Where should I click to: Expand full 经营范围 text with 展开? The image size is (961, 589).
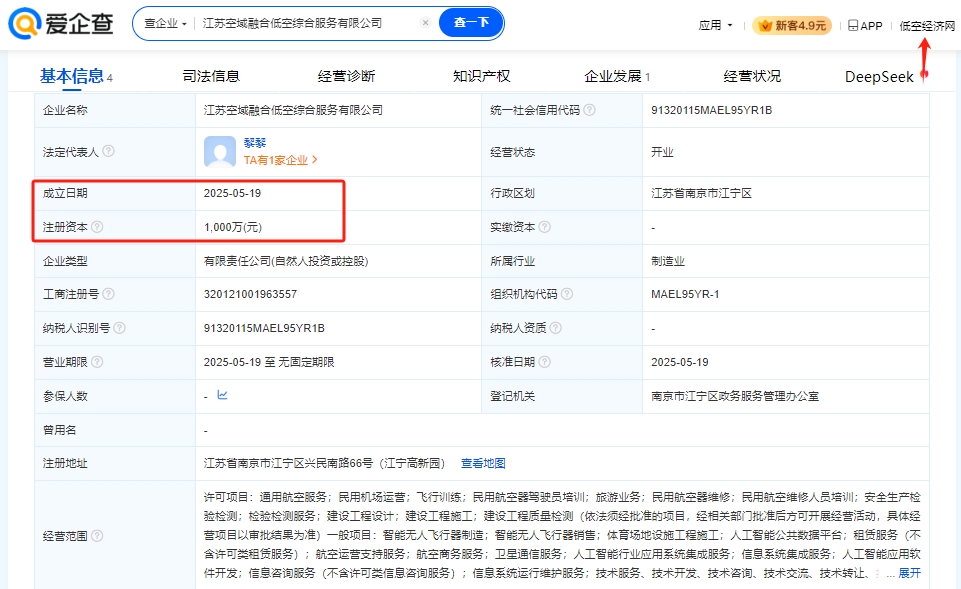(x=909, y=573)
